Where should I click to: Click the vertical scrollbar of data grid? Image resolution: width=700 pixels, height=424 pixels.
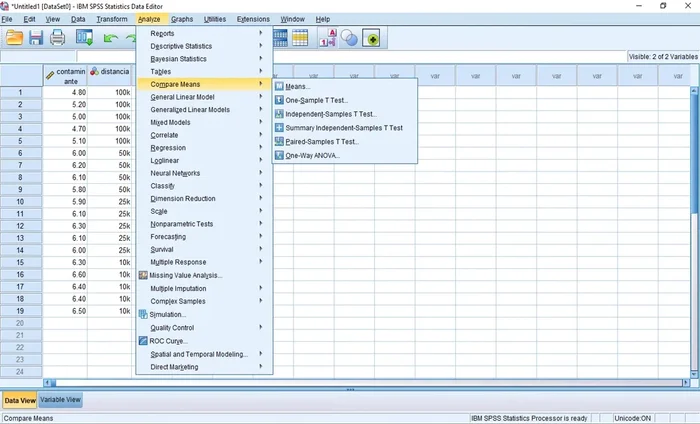tap(693, 230)
